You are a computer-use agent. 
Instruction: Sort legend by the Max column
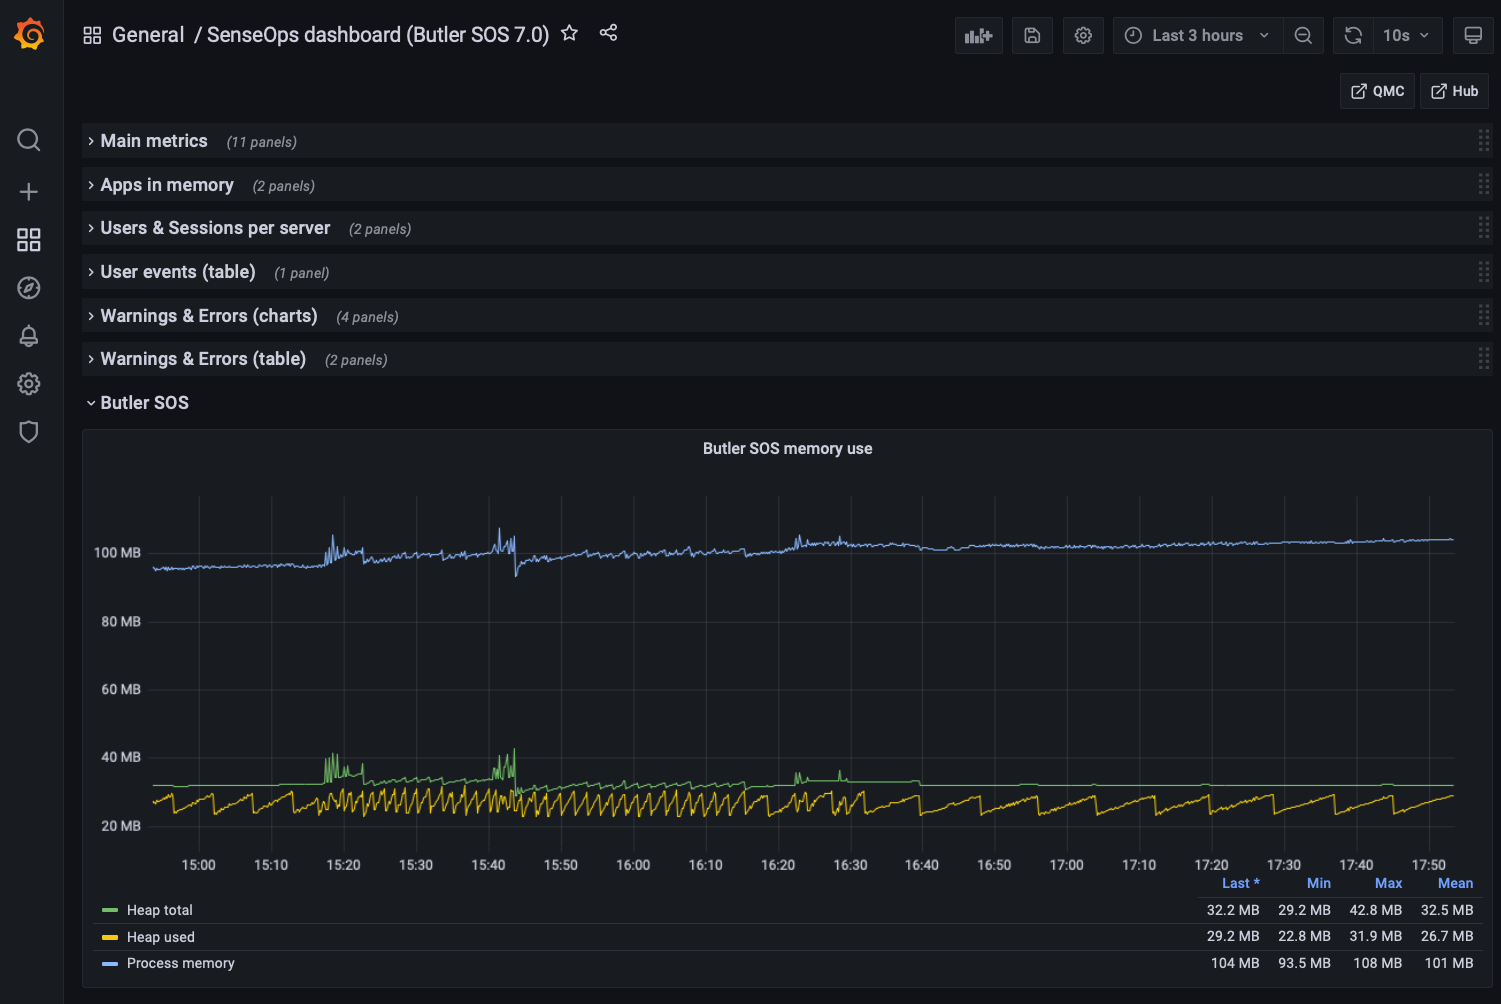click(1388, 883)
